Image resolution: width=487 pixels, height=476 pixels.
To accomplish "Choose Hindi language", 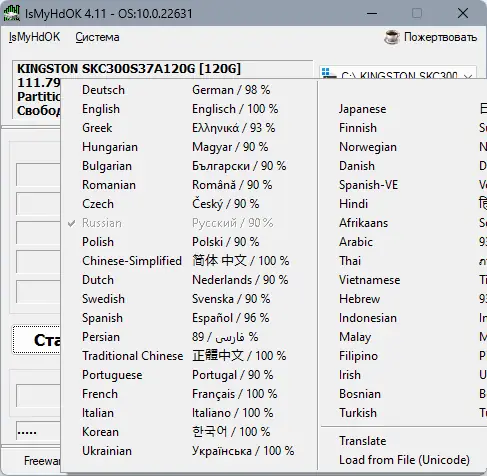I will click(403, 204).
